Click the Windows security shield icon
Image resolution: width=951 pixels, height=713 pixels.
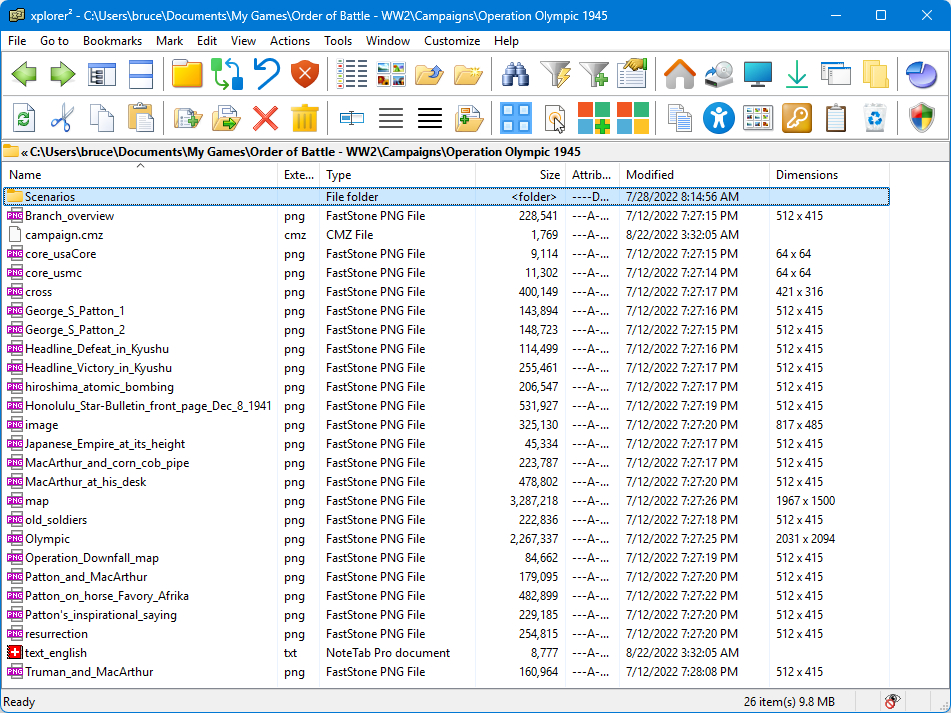(x=921, y=118)
